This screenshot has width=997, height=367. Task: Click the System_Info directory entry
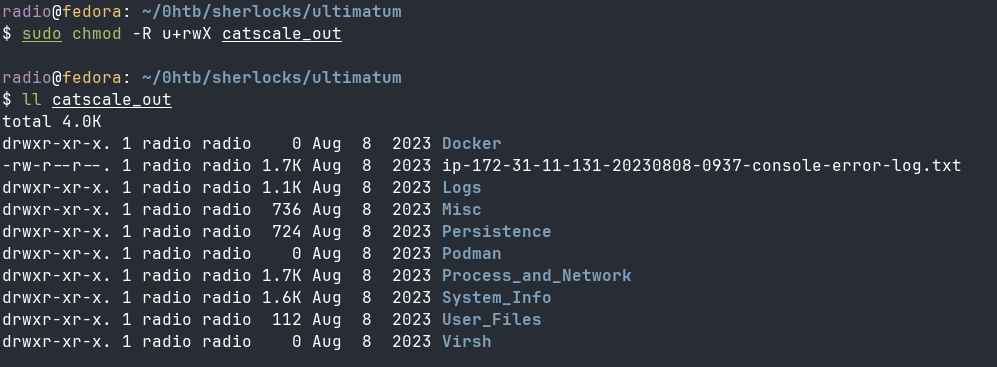tap(497, 298)
